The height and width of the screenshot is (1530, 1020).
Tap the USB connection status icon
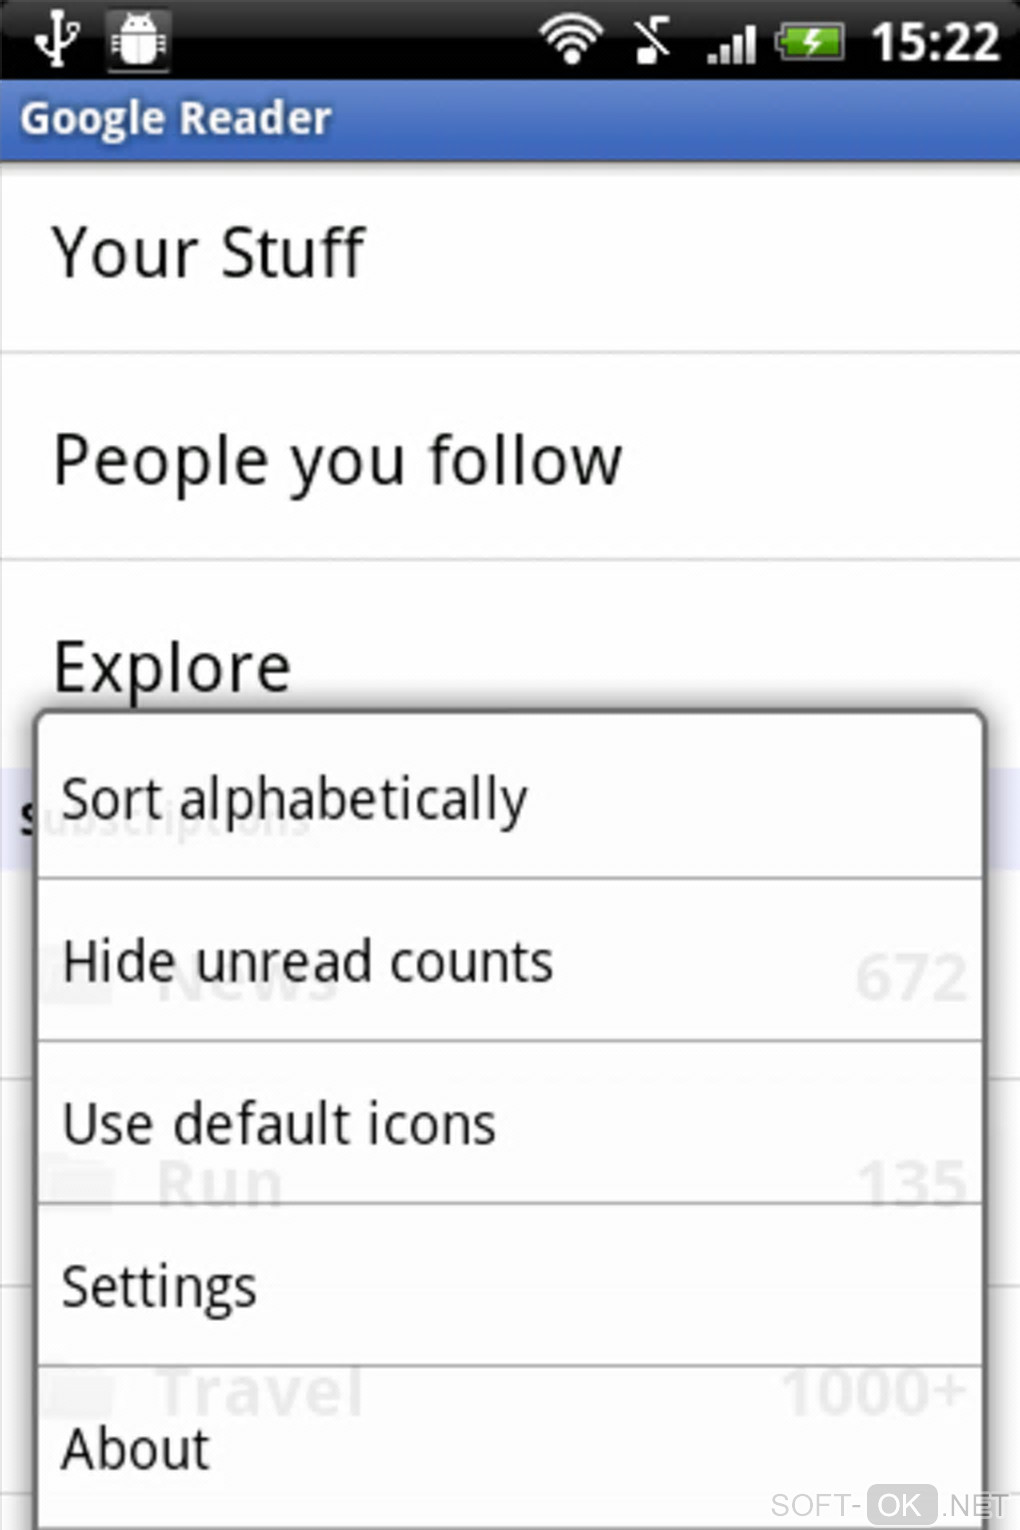56,40
